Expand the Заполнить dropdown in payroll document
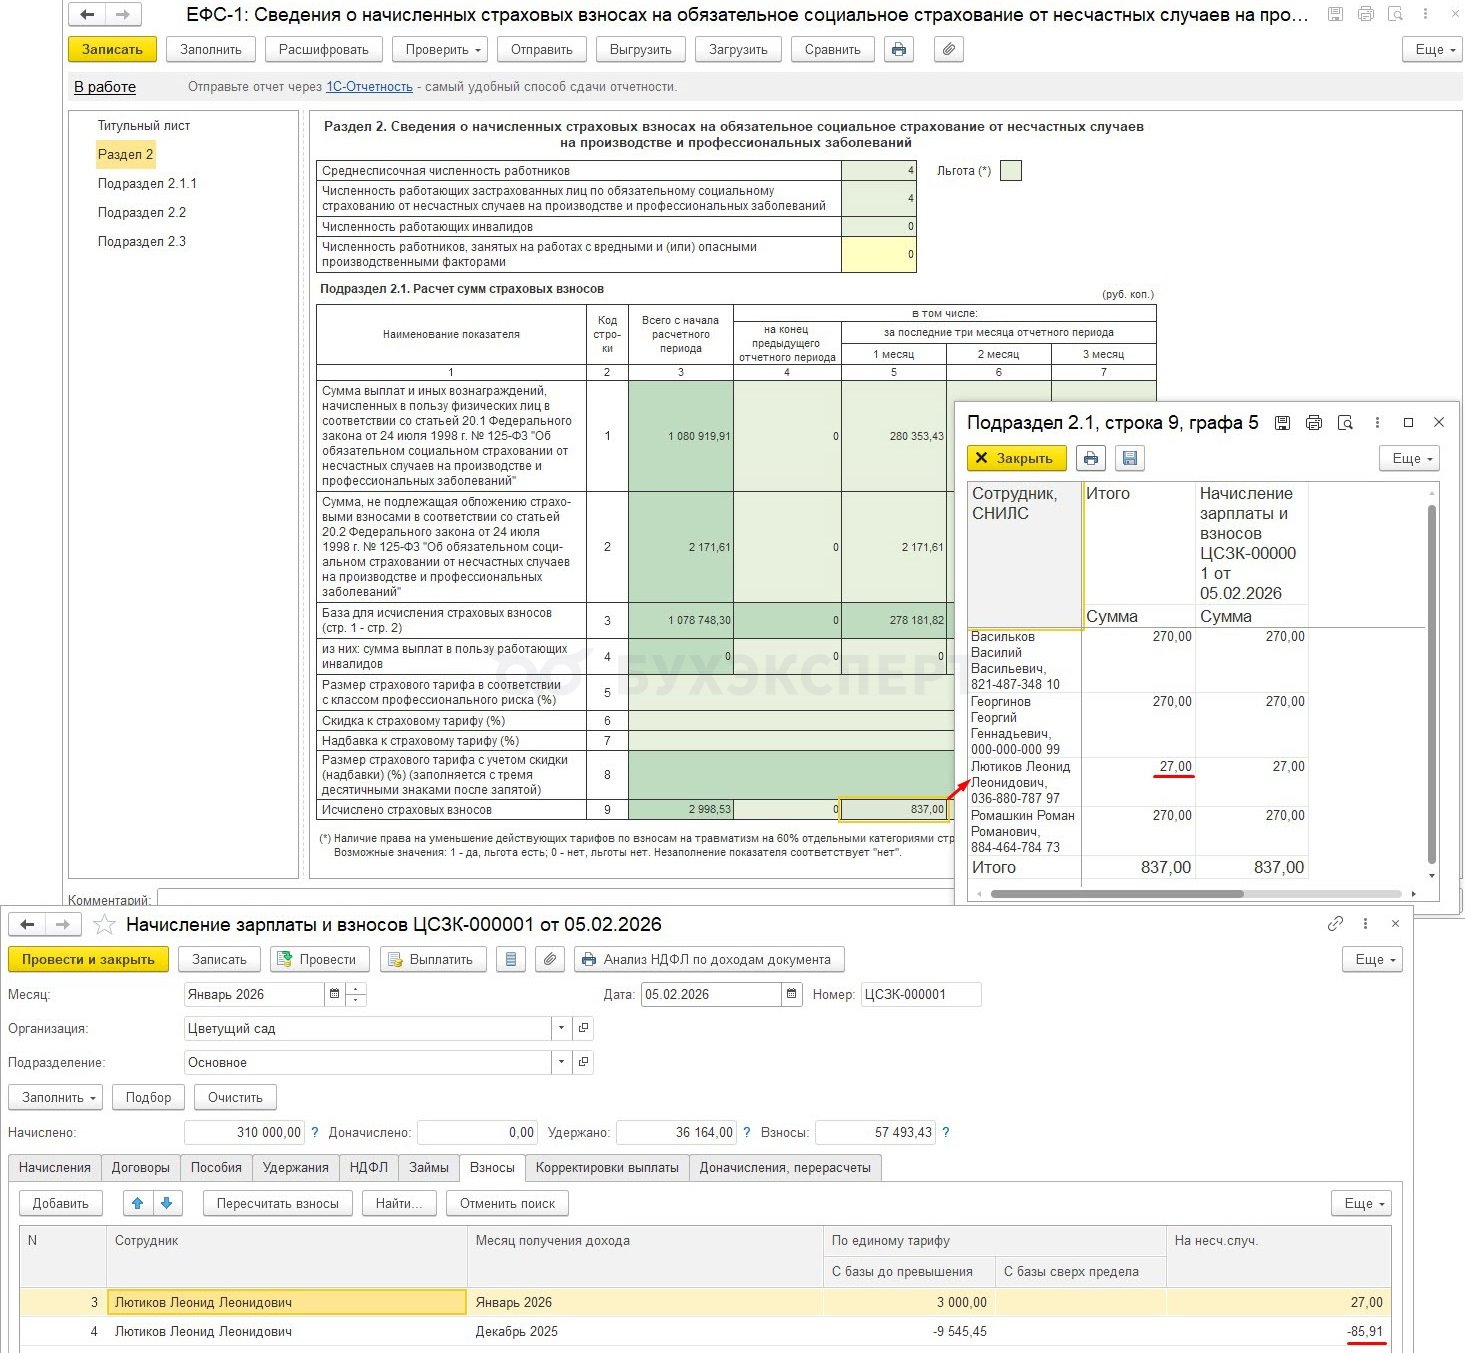This screenshot has width=1465, height=1353. tap(59, 1097)
